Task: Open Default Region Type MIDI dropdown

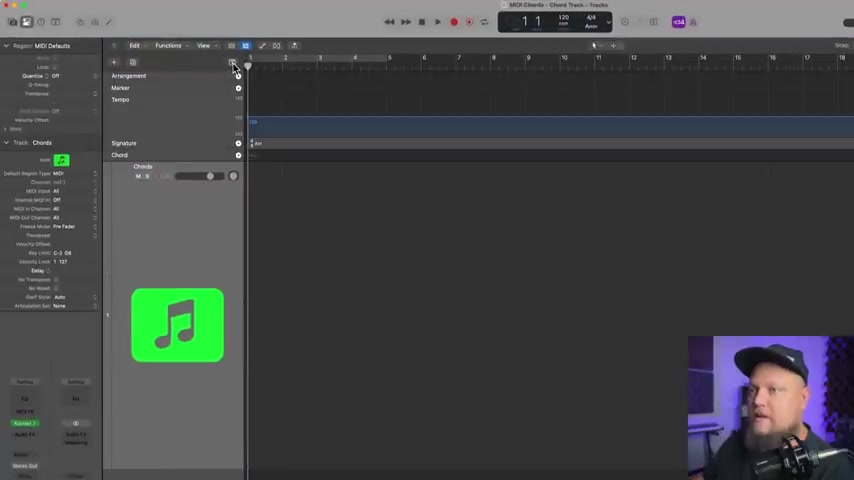Action: point(75,173)
